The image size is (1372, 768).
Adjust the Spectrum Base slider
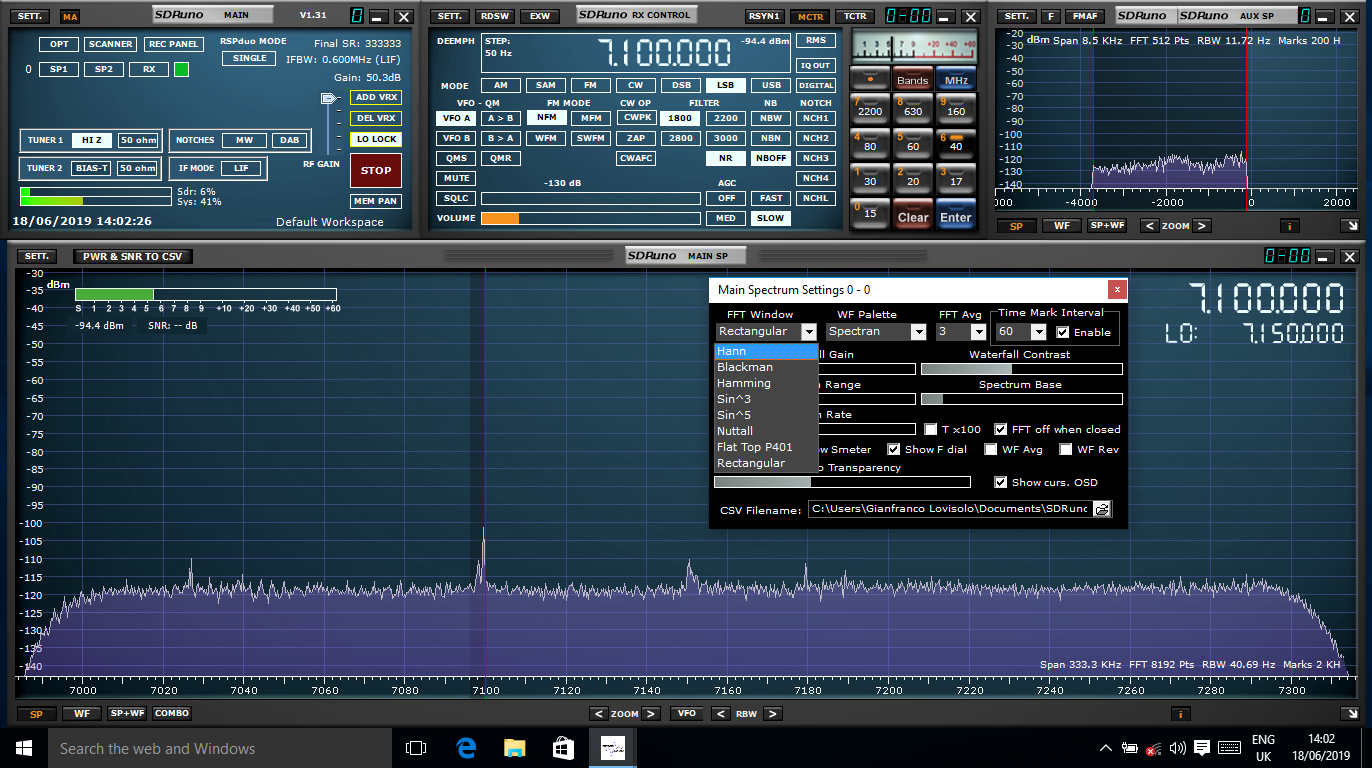(x=1021, y=399)
